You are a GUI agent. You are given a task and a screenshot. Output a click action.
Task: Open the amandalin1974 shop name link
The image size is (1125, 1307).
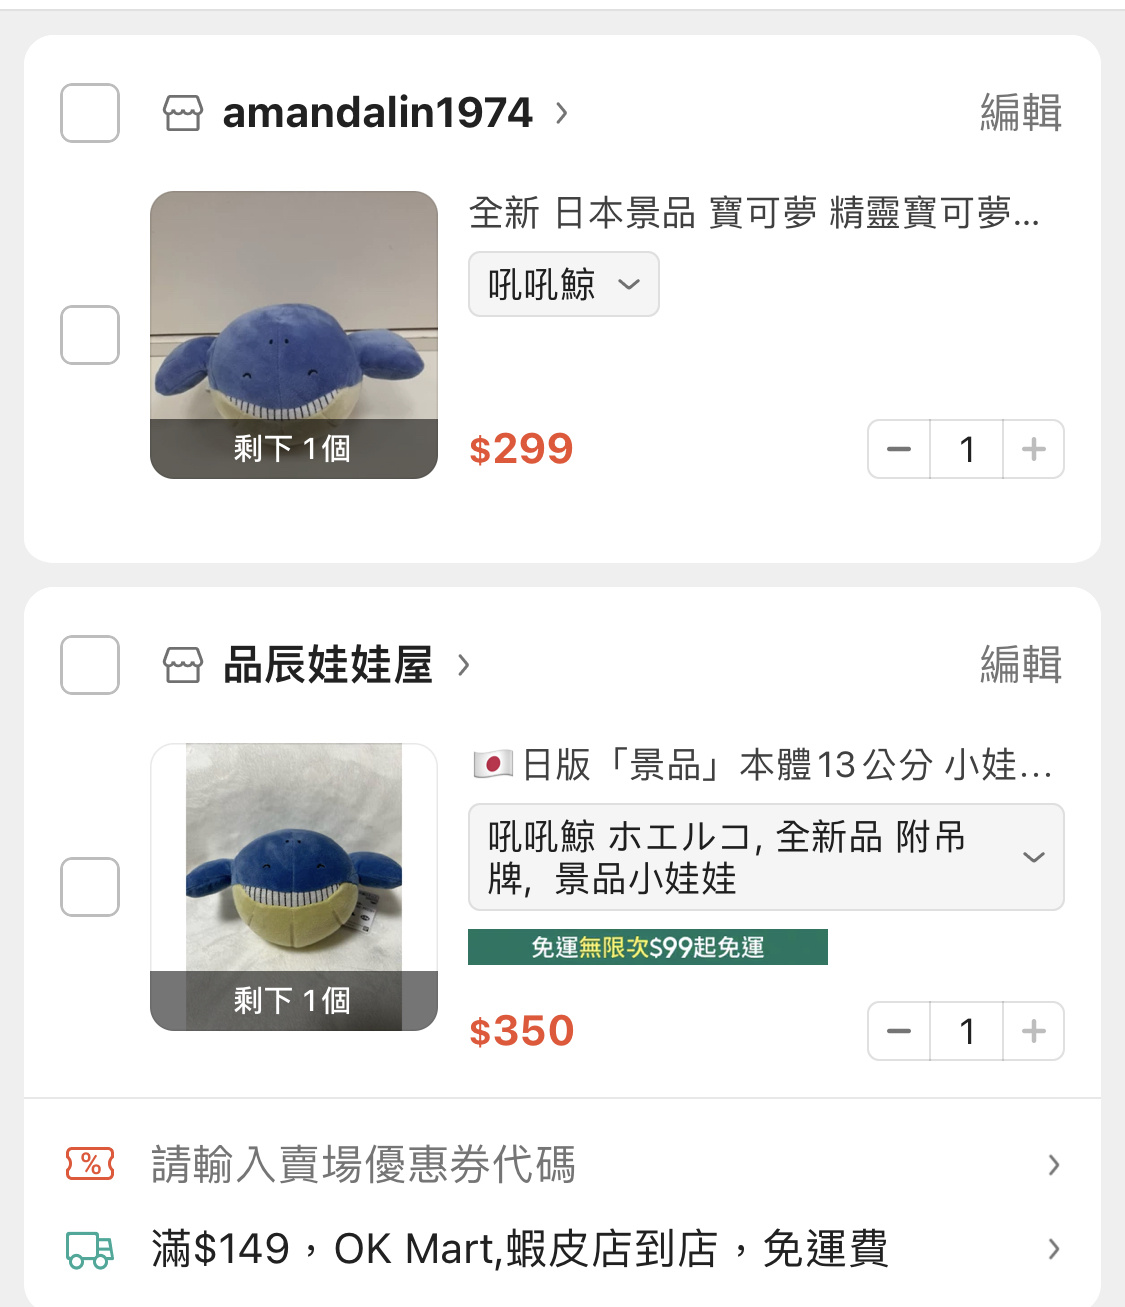378,113
